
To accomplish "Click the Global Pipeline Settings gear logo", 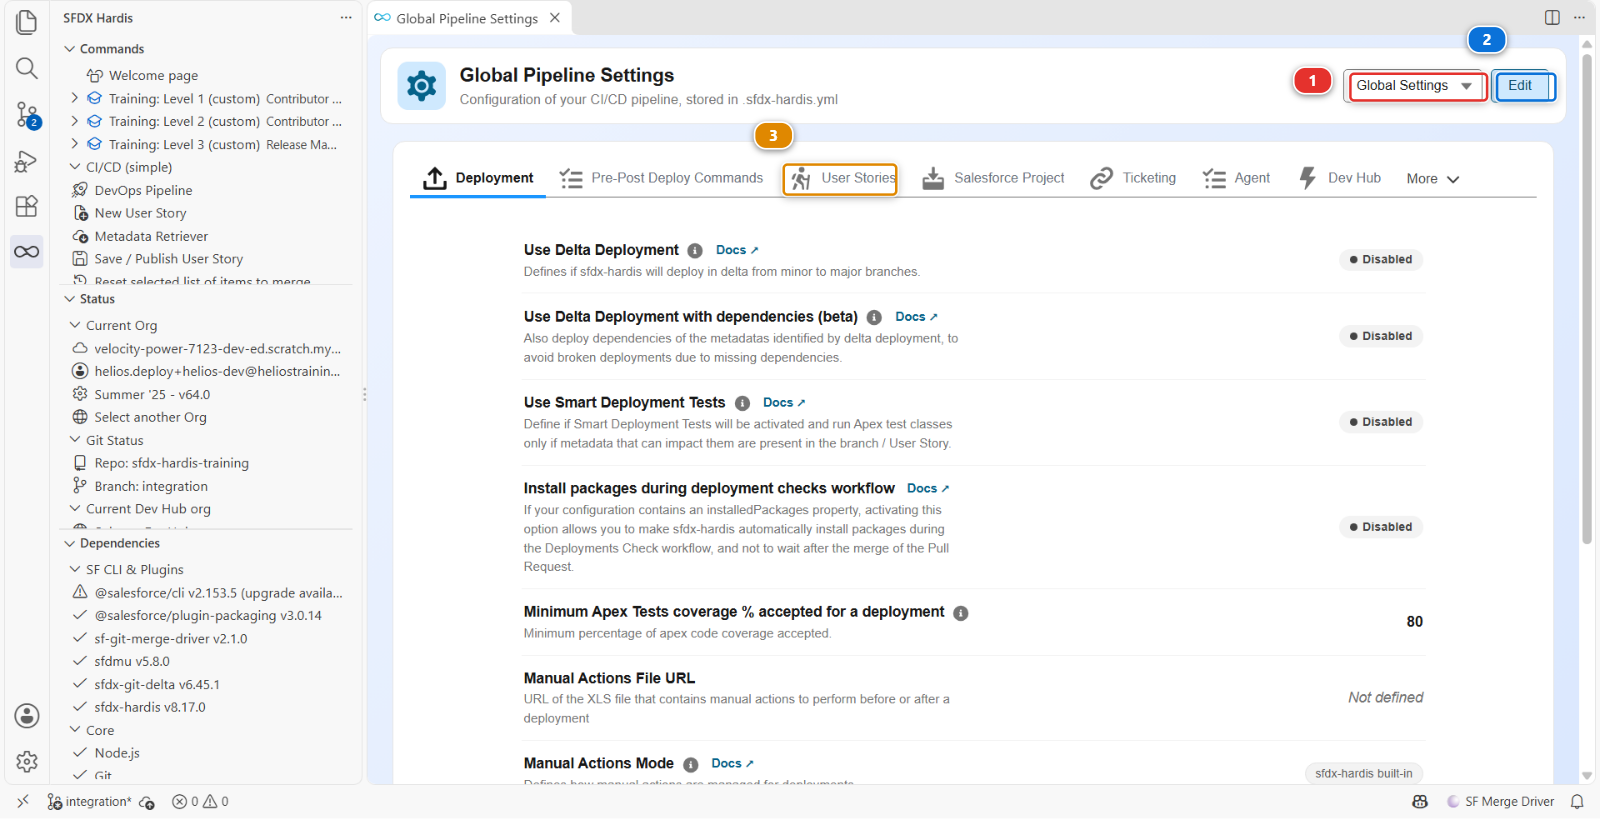I will pos(421,86).
